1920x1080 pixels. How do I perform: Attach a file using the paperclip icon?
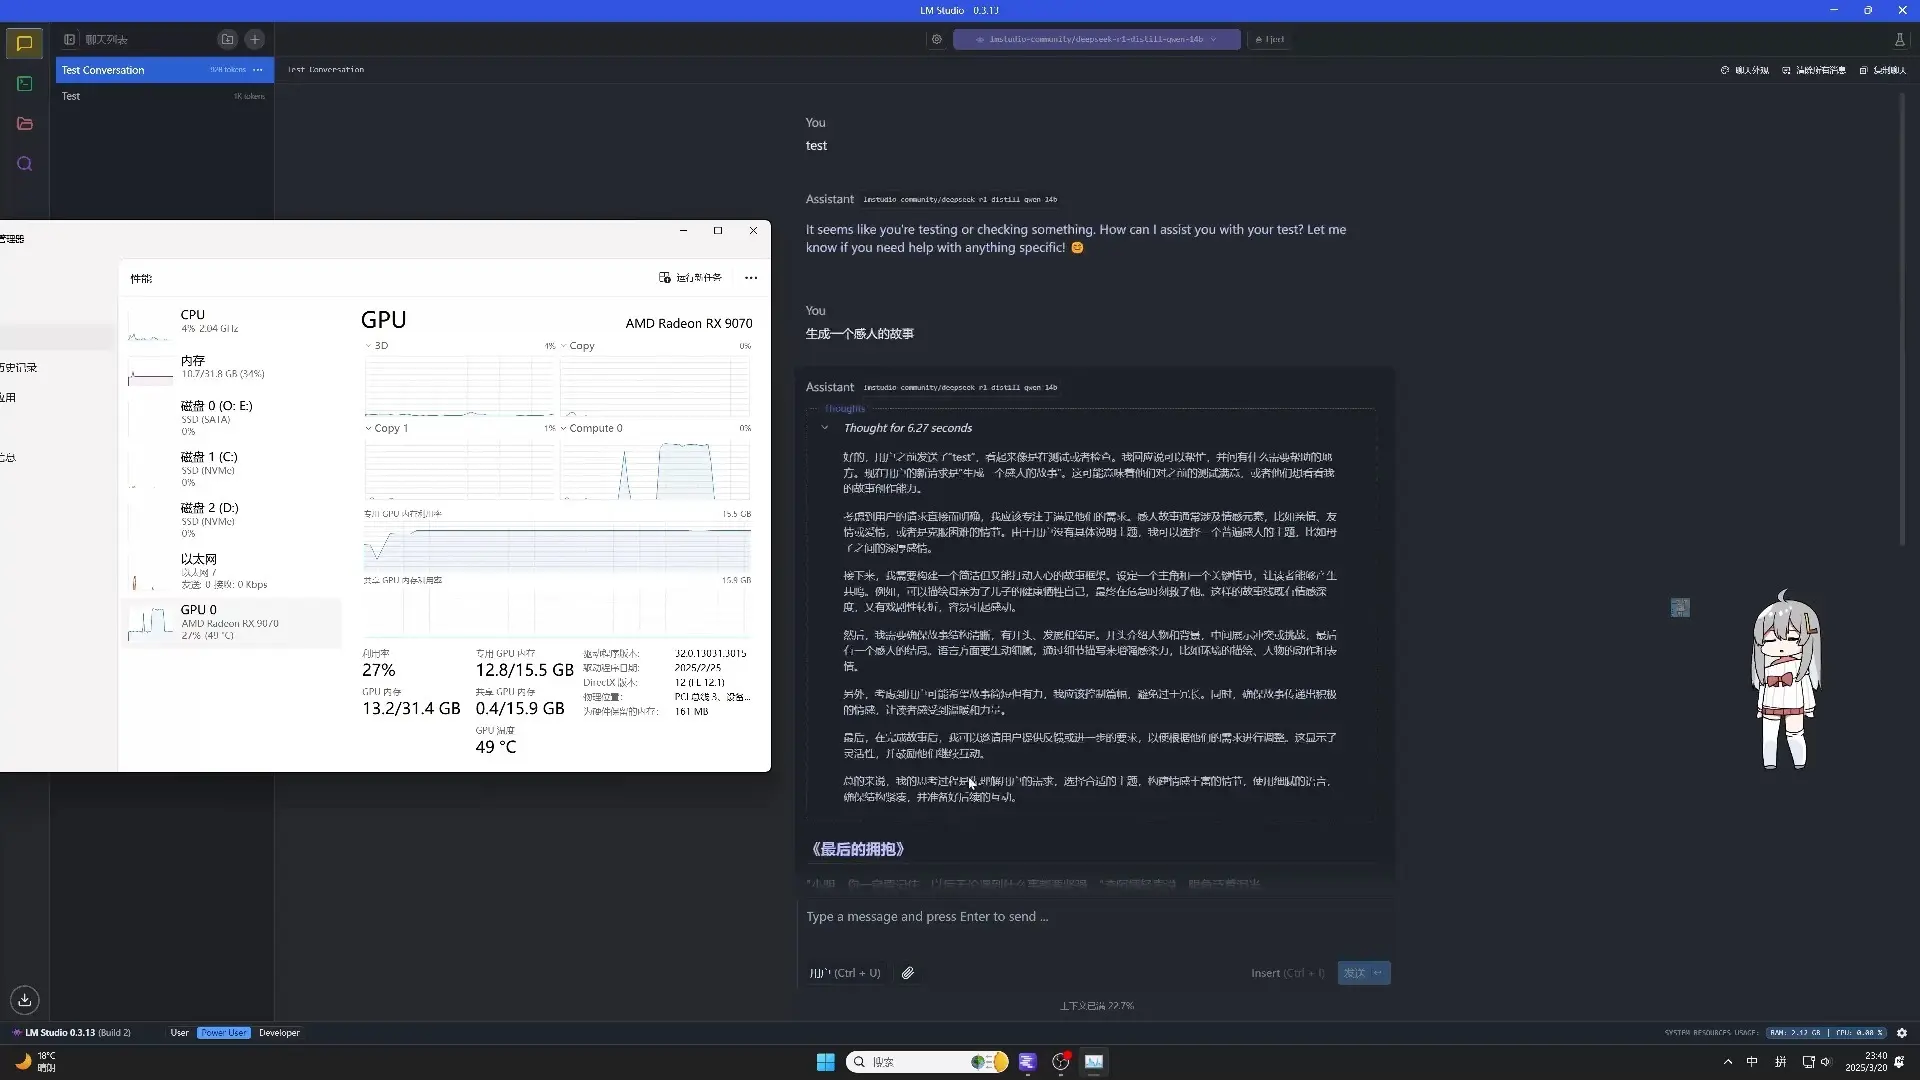pos(908,973)
